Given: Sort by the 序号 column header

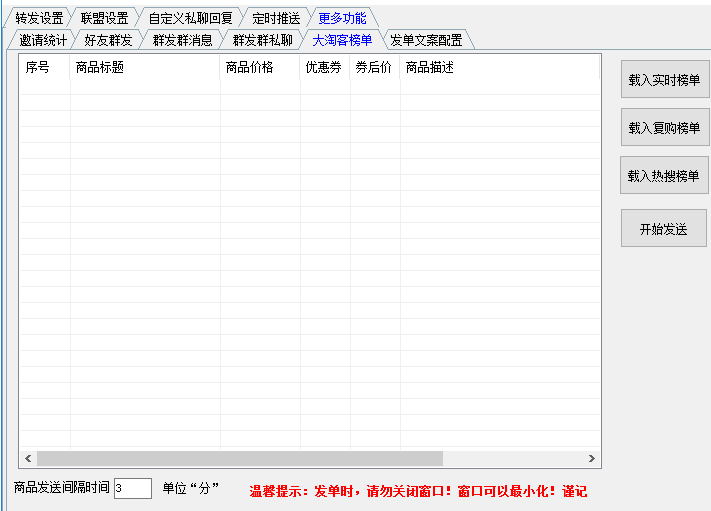Looking at the screenshot, I should click(x=44, y=67).
